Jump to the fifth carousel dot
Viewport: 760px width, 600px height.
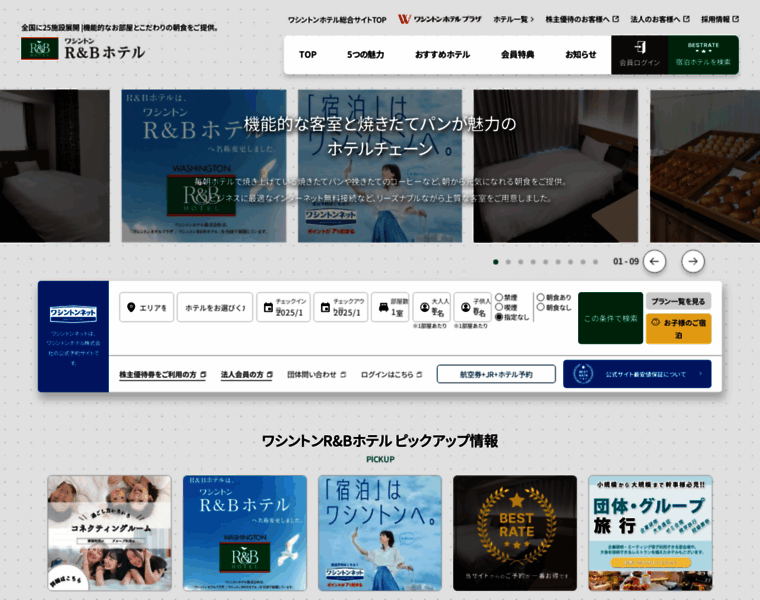coord(545,262)
